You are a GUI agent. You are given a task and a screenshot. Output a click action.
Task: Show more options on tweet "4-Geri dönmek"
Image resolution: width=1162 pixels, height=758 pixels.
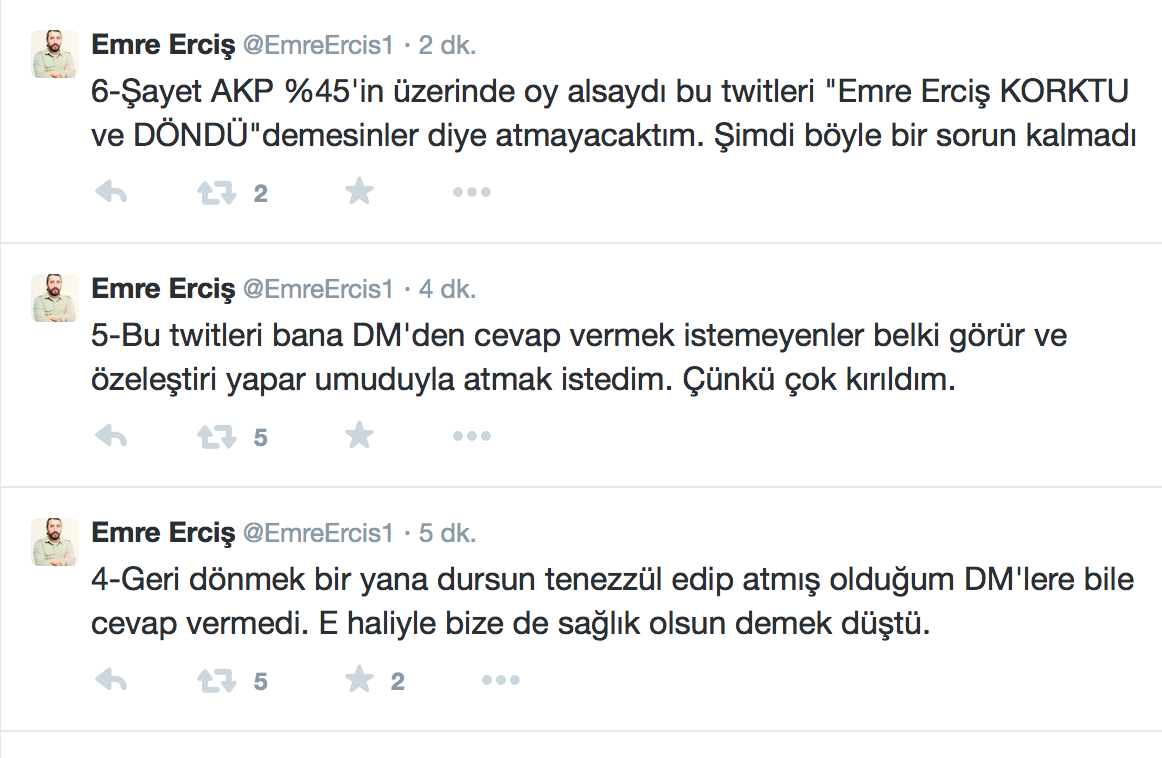pos(501,681)
